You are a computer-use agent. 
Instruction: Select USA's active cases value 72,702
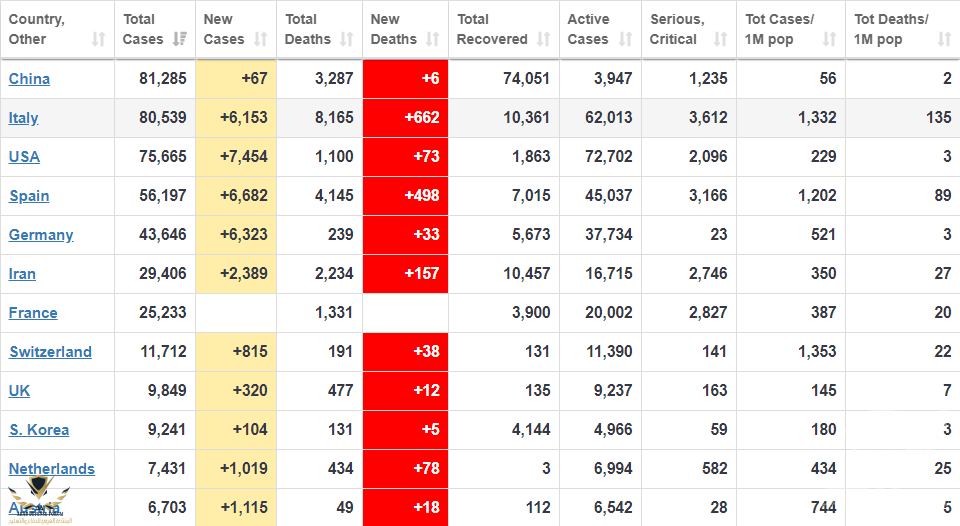tap(609, 157)
